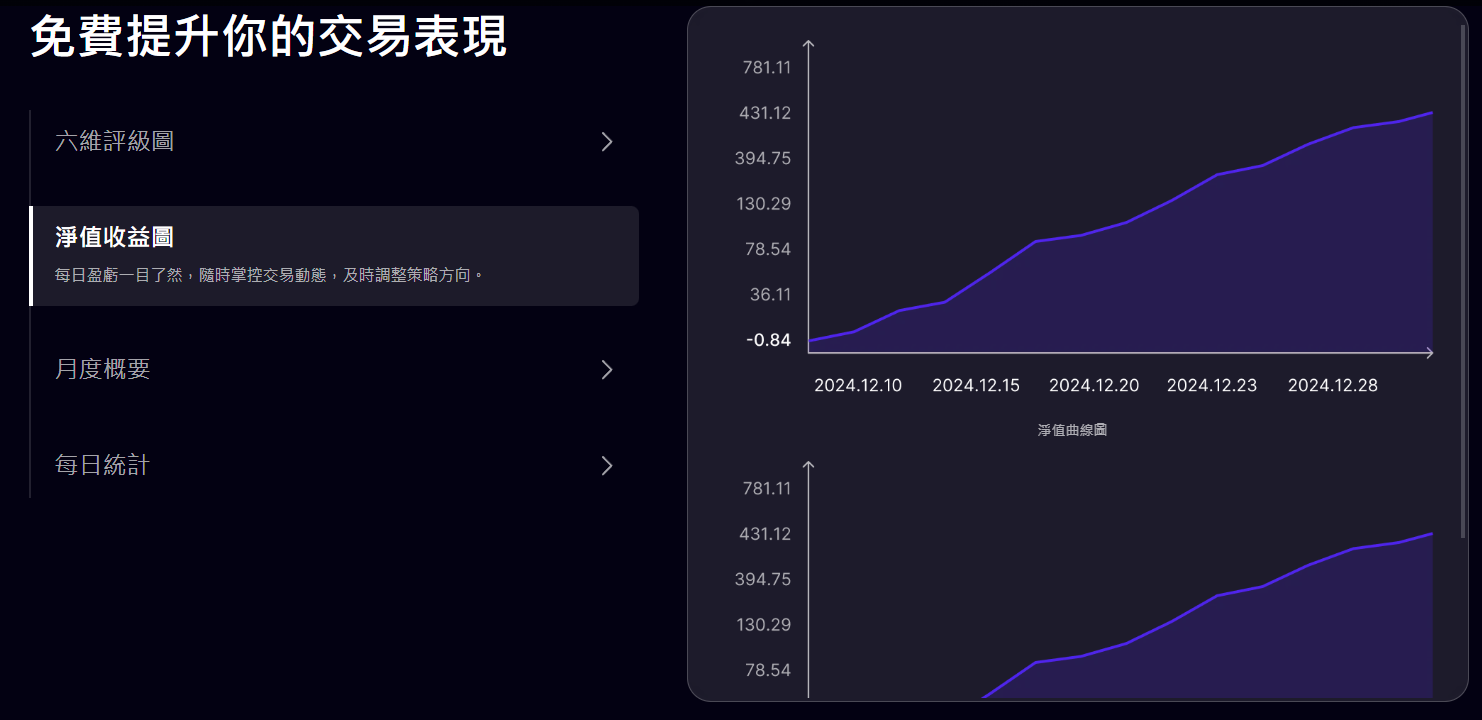Viewport: 1482px width, 720px height.
Task: Click the 781.11 label in the lower chart
Action: [x=767, y=489]
